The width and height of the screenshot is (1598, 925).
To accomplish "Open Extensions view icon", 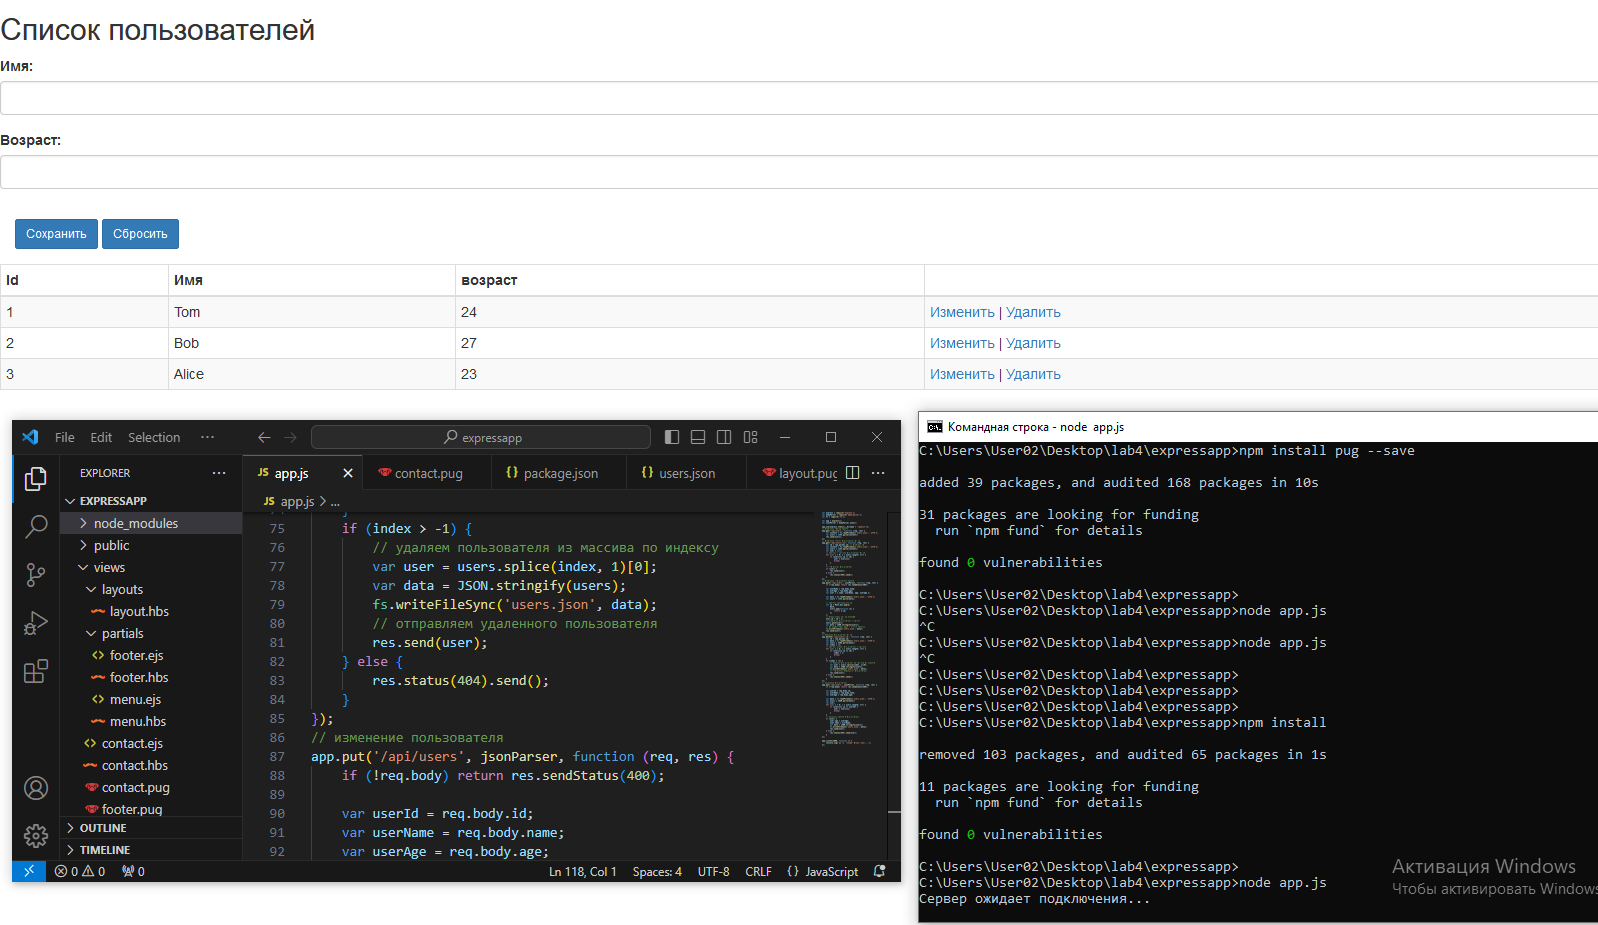I will [x=36, y=671].
